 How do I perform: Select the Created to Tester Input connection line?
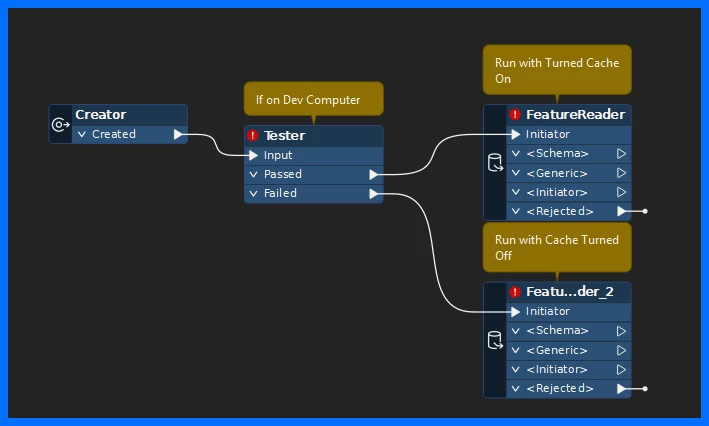click(215, 144)
